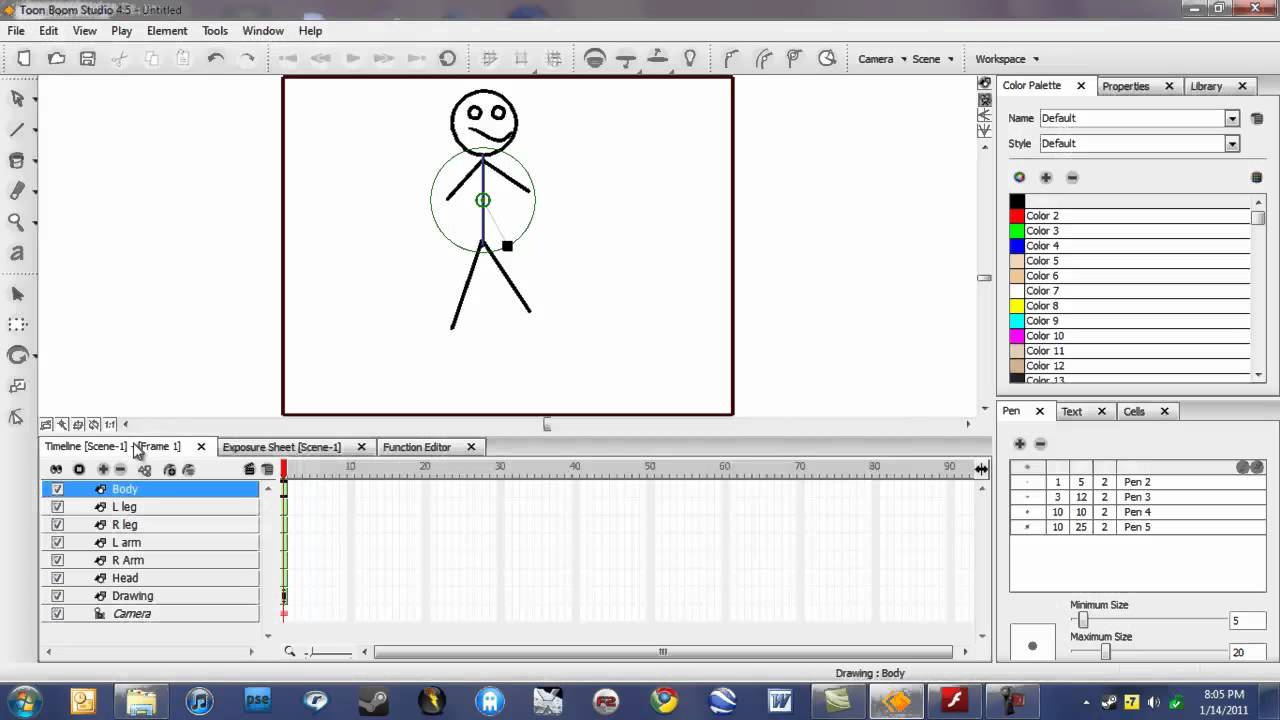
Task: Uncheck the L leg layer checkbox
Action: (x=57, y=507)
